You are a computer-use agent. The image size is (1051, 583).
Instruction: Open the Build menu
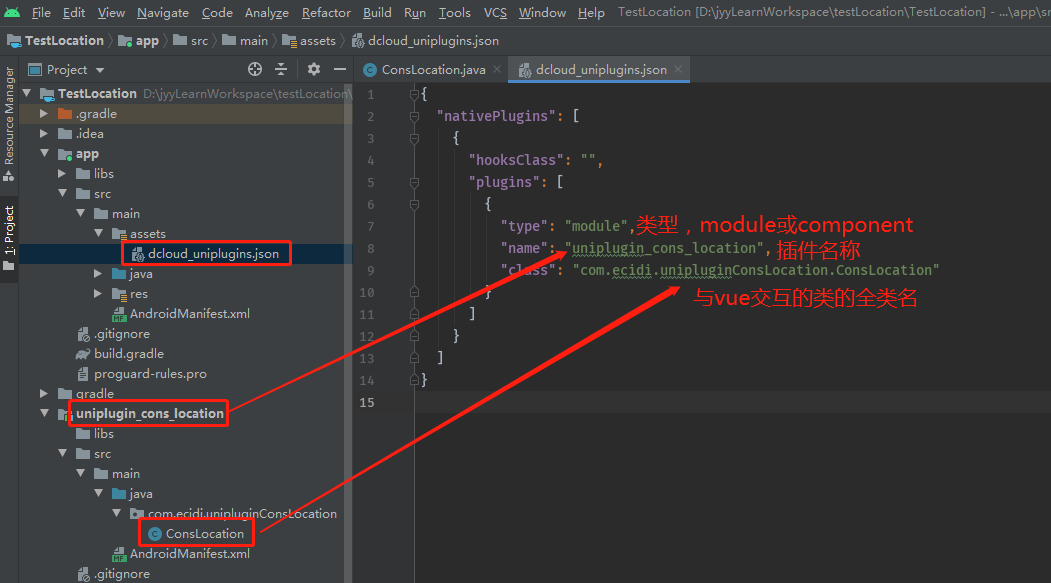(377, 13)
